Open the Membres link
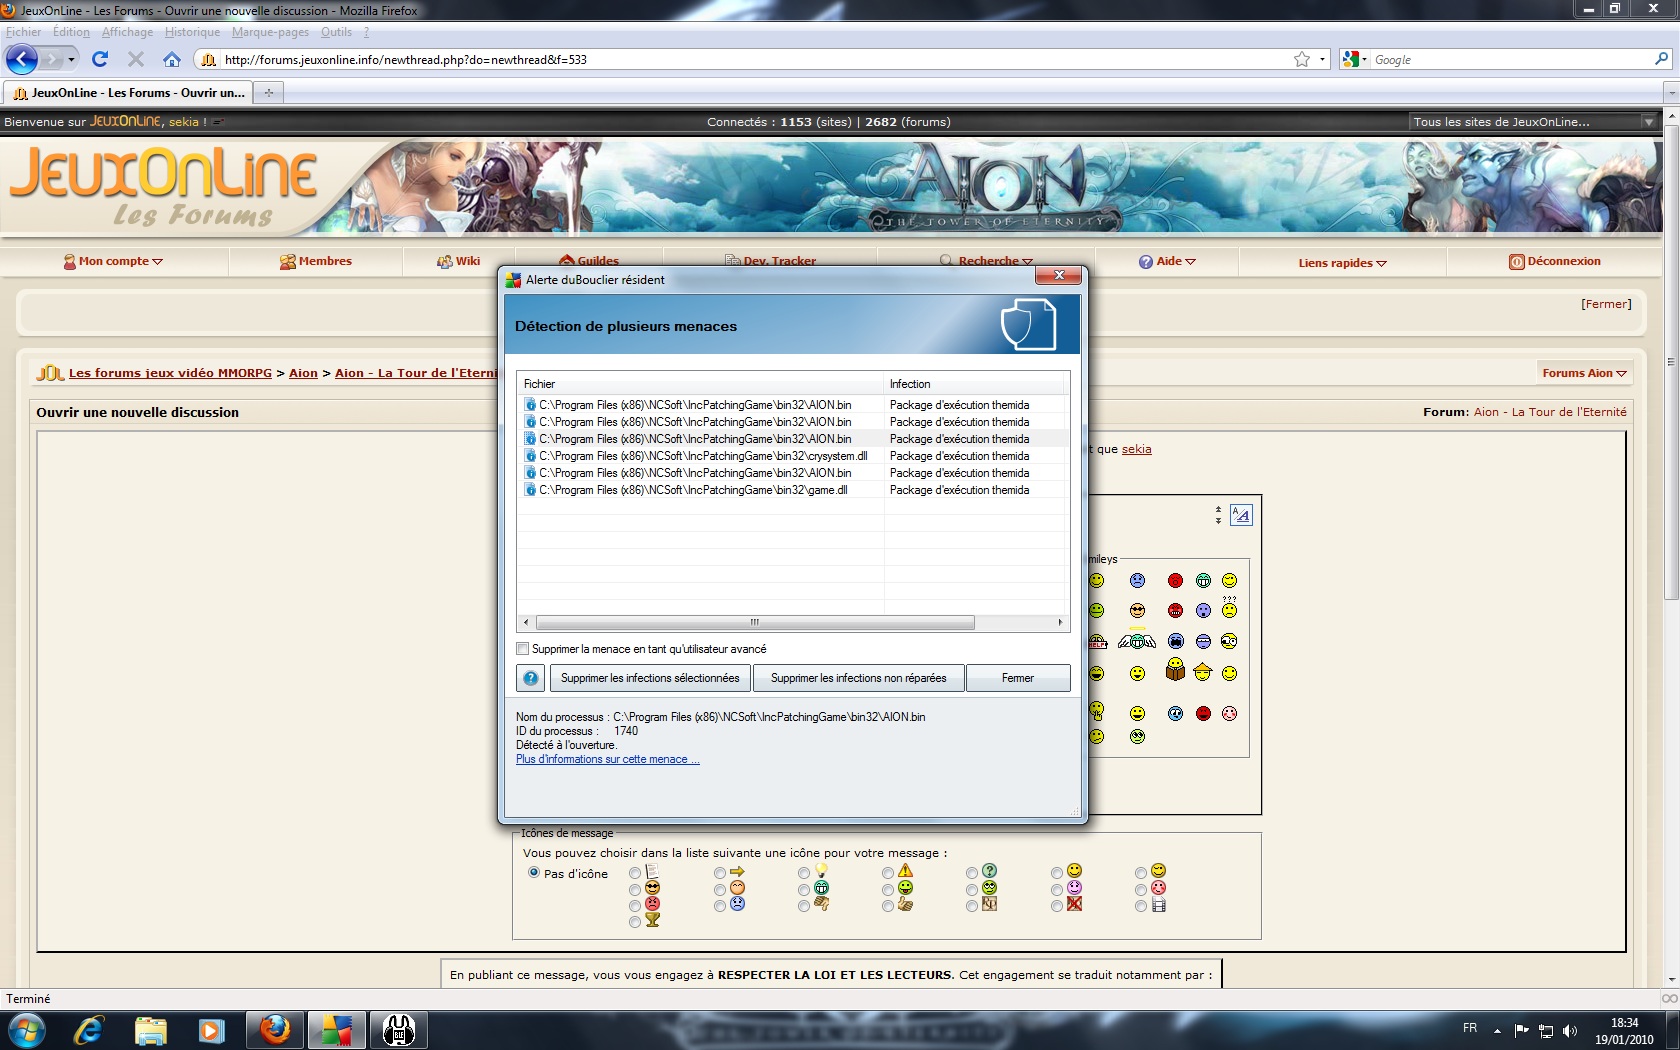This screenshot has height=1050, width=1680. point(316,261)
